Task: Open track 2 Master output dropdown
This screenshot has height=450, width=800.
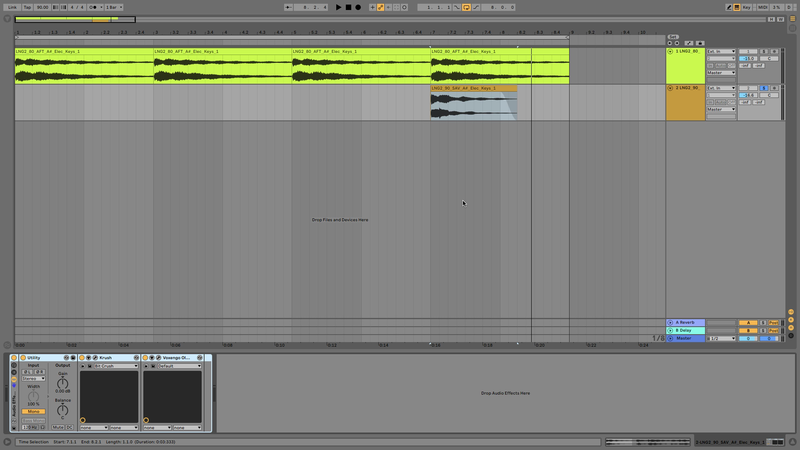Action: coord(721,109)
